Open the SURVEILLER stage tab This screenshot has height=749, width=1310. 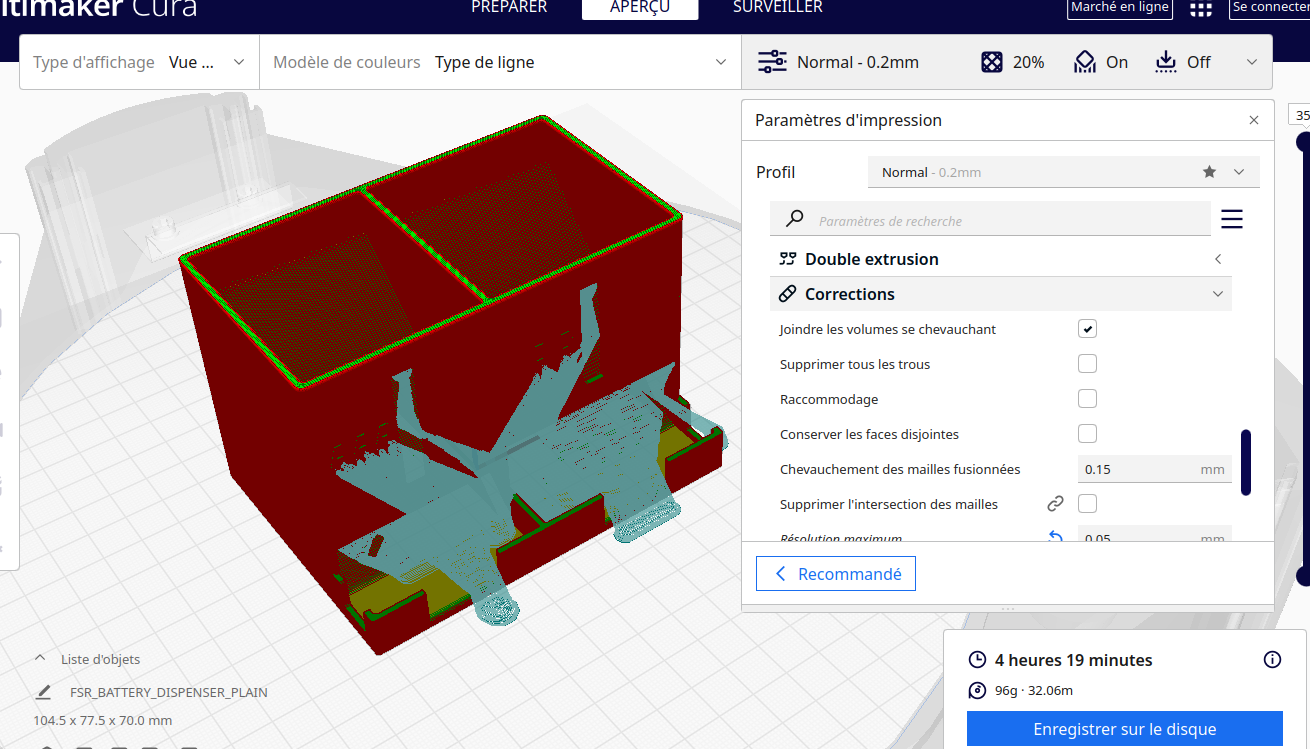pyautogui.click(x=778, y=8)
